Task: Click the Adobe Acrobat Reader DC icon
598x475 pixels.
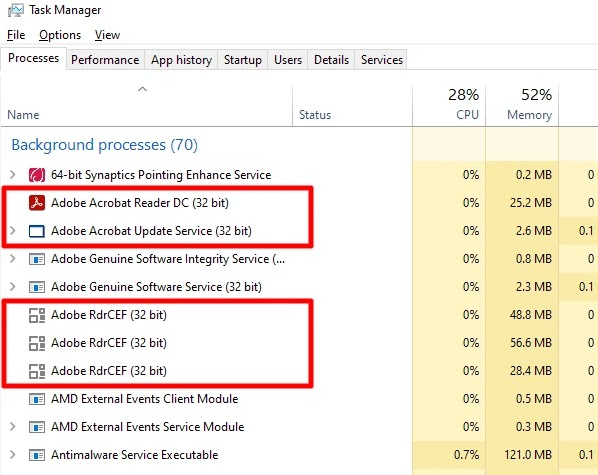Action: pyautogui.click(x=37, y=203)
